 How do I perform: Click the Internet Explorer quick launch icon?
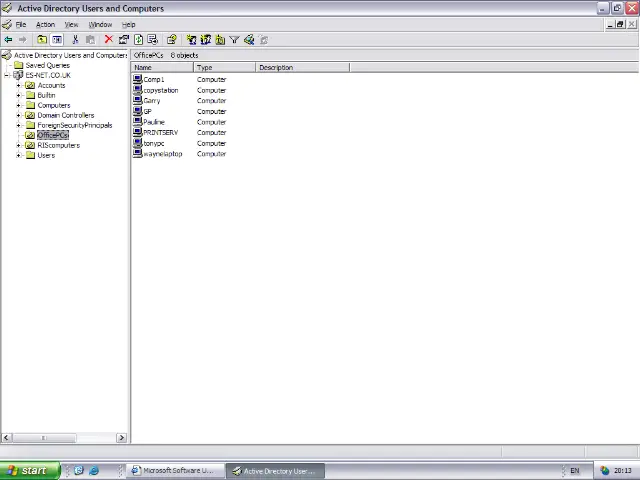click(x=94, y=471)
